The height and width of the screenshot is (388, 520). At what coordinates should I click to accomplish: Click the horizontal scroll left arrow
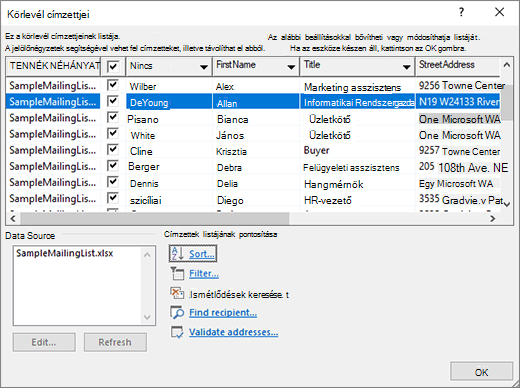(x=13, y=219)
